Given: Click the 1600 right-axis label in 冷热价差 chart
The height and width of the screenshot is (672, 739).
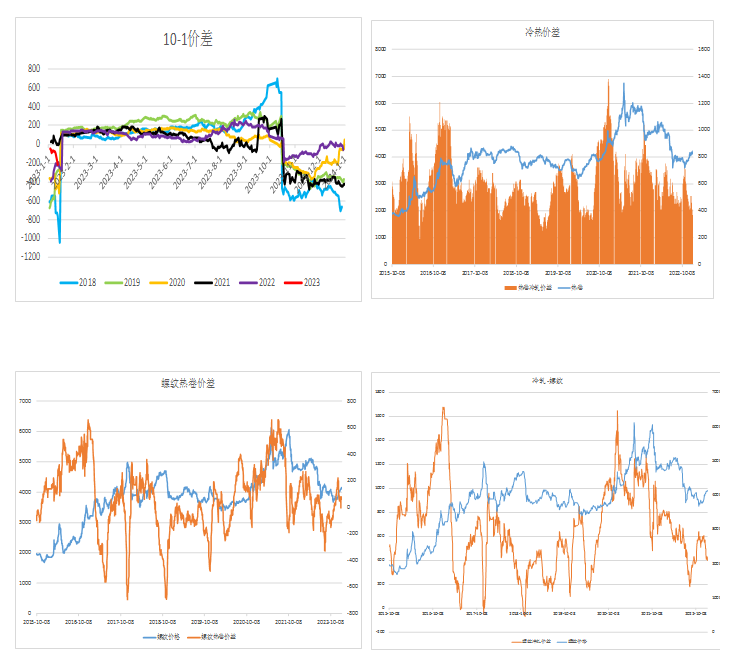Looking at the screenshot, I should point(704,49).
